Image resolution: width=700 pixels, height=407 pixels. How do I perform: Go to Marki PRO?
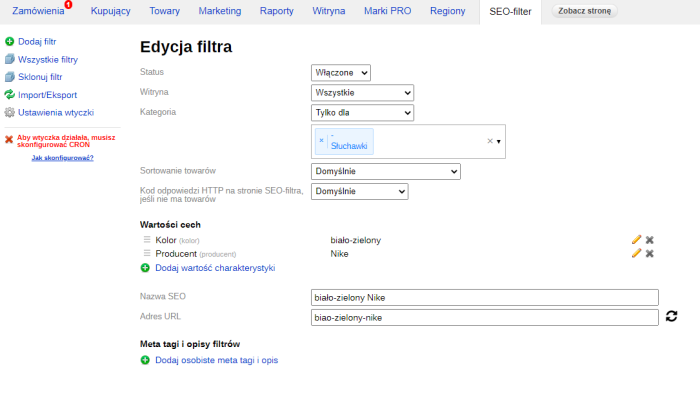[388, 11]
